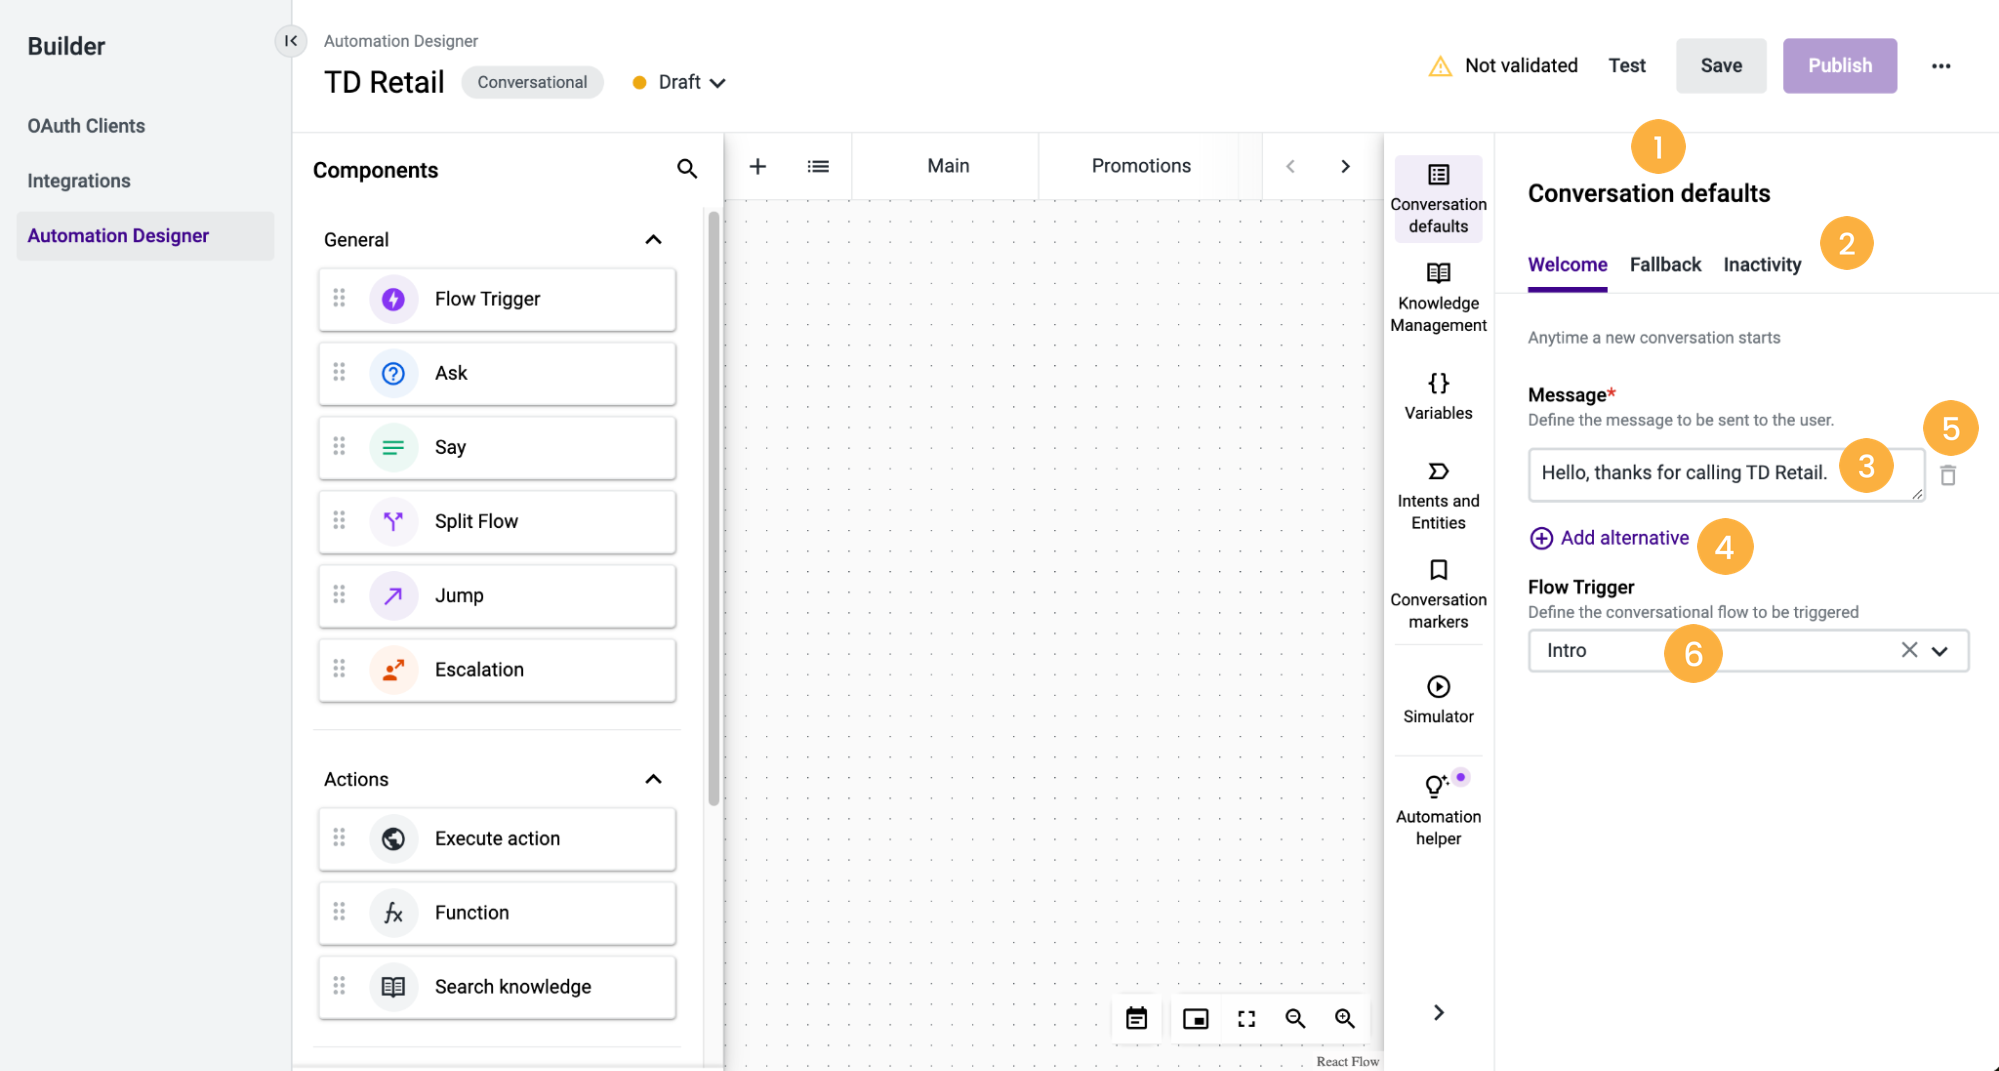Select the Ask component
The width and height of the screenshot is (1999, 1071).
[x=497, y=373]
